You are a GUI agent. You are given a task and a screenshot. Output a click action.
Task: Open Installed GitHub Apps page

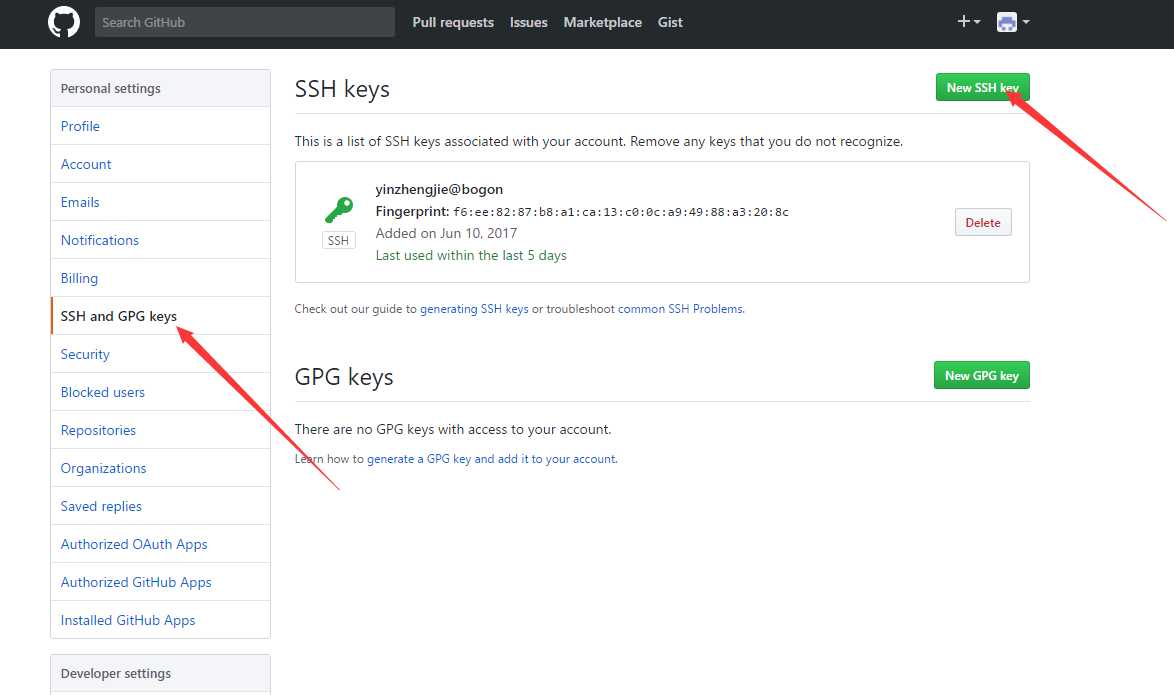[160, 620]
